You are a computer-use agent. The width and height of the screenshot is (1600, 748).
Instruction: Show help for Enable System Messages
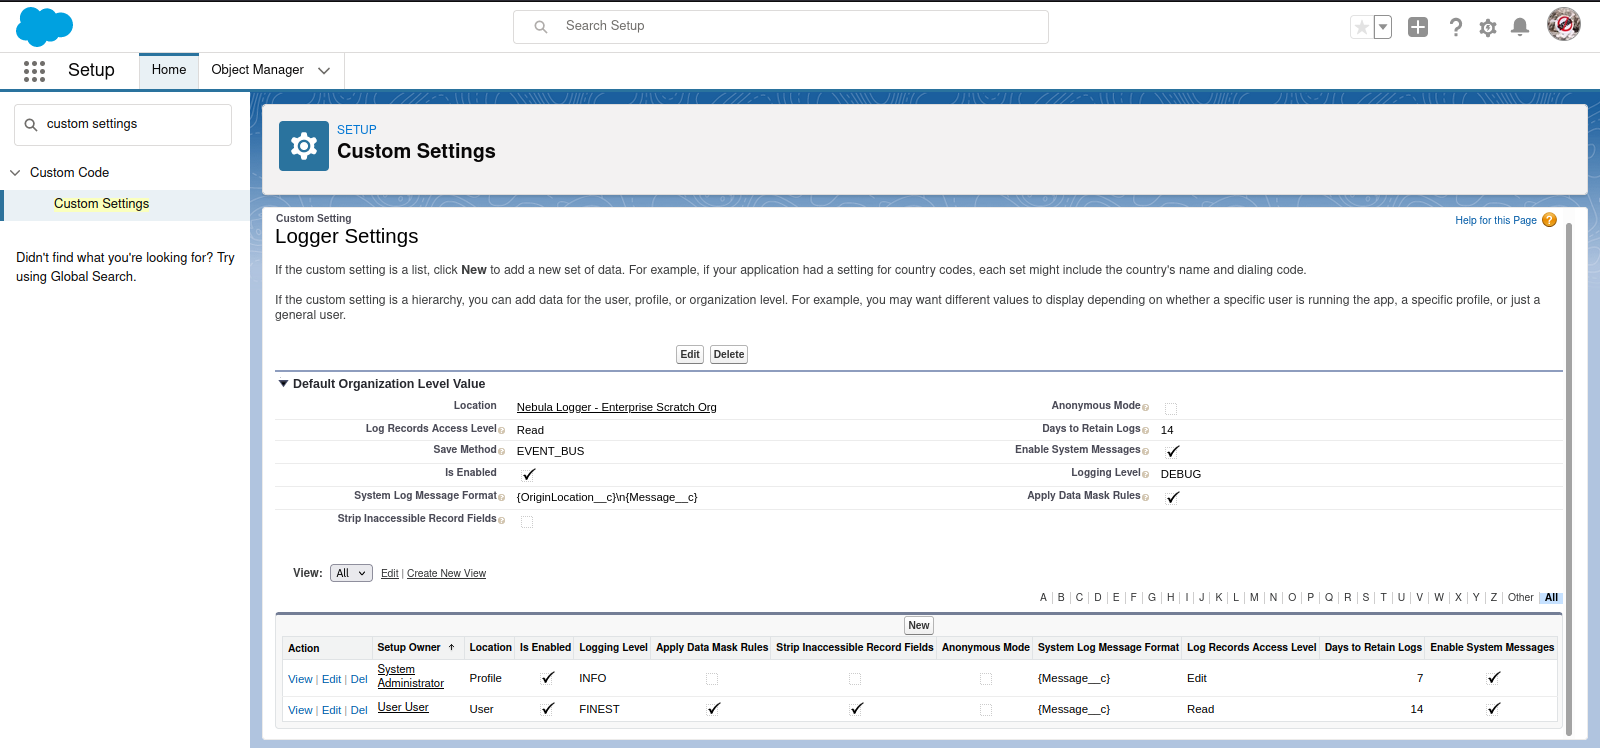1146,451
